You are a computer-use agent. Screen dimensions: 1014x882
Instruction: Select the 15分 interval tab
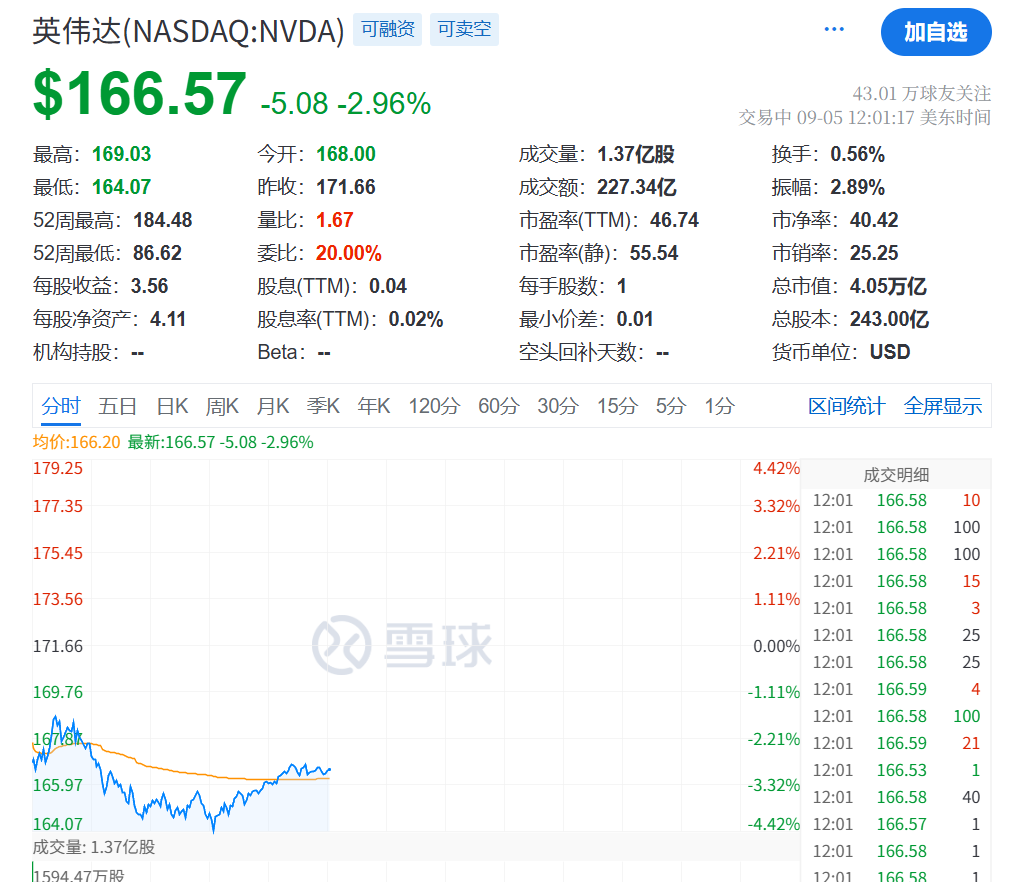click(x=617, y=406)
